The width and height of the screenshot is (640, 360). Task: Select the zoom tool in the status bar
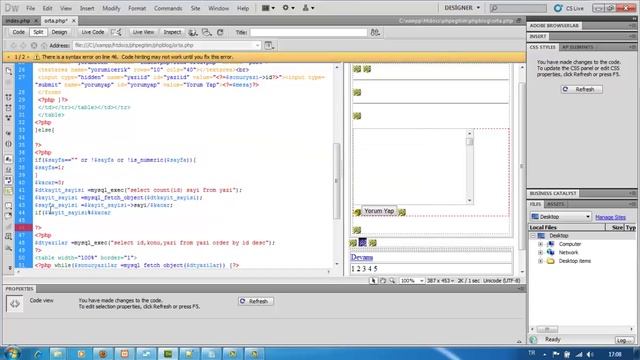392,281
